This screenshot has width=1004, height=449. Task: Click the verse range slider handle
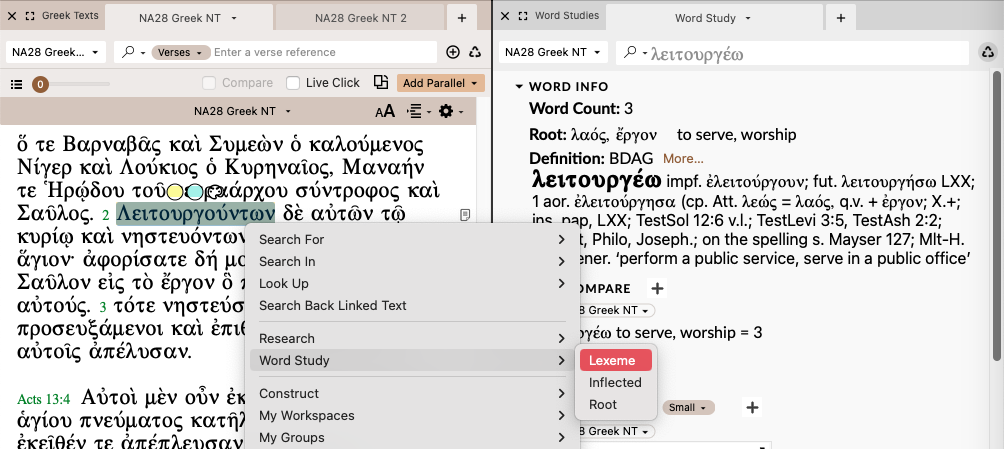tap(40, 85)
